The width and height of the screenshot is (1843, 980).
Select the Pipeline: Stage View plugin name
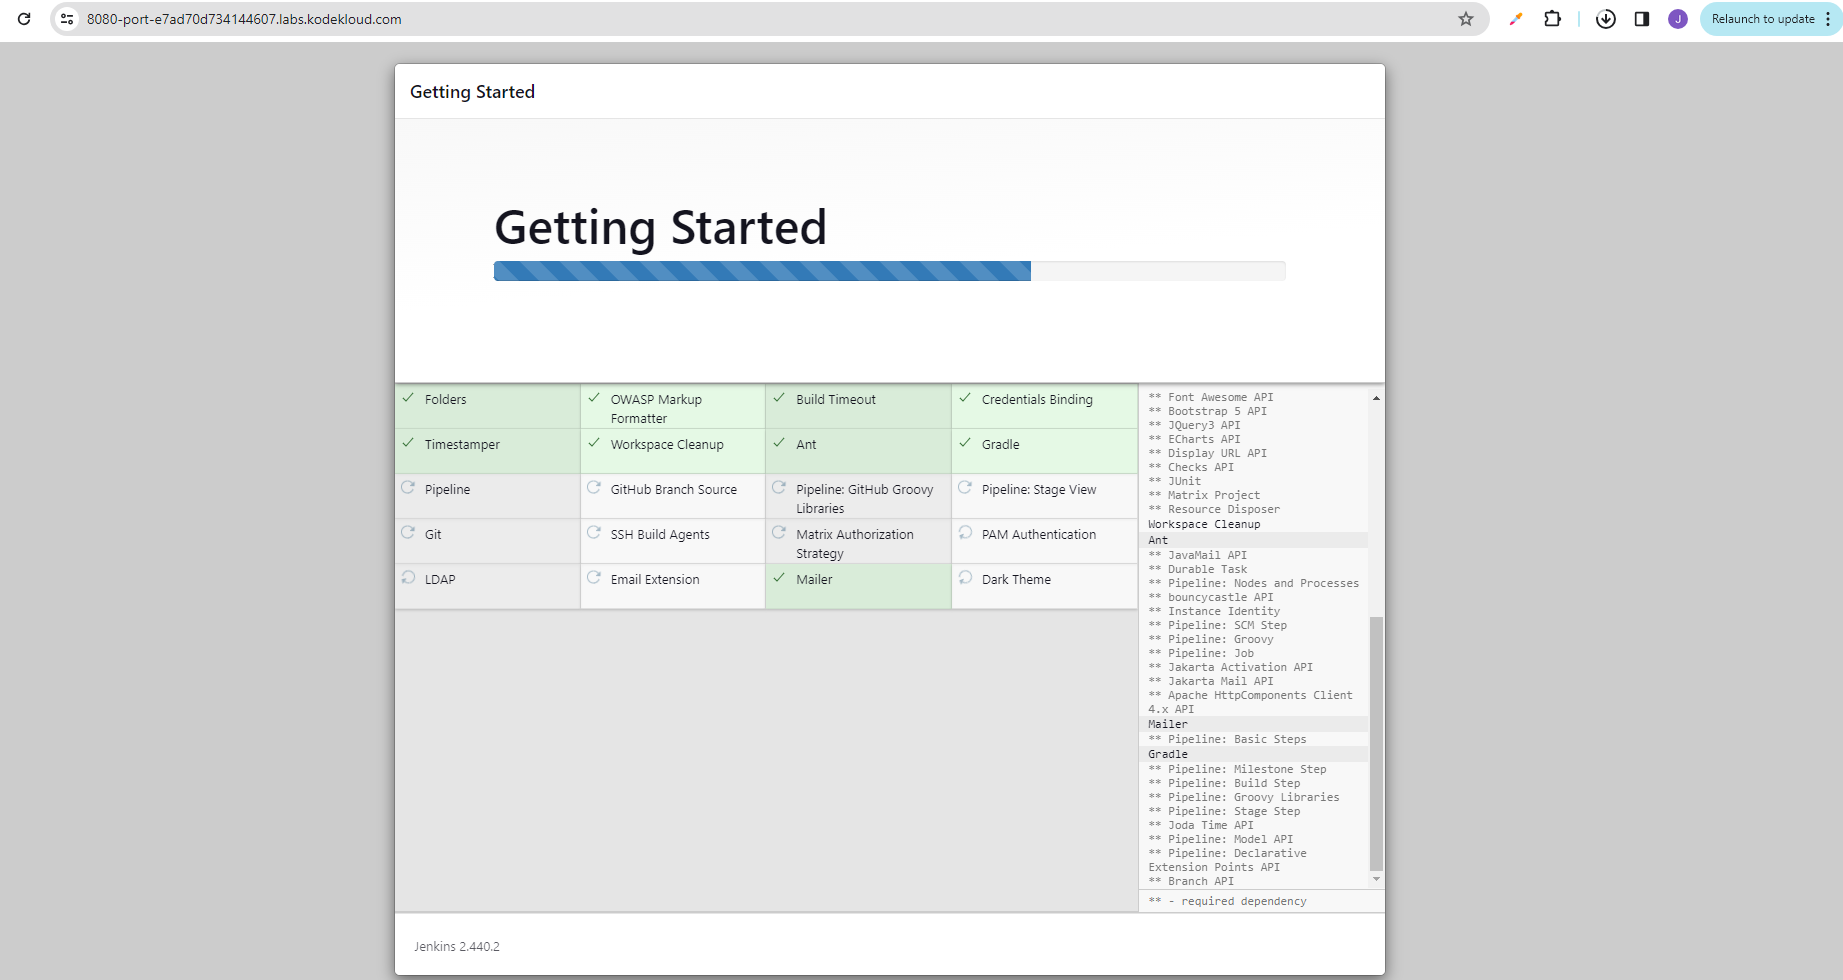[1039, 490]
